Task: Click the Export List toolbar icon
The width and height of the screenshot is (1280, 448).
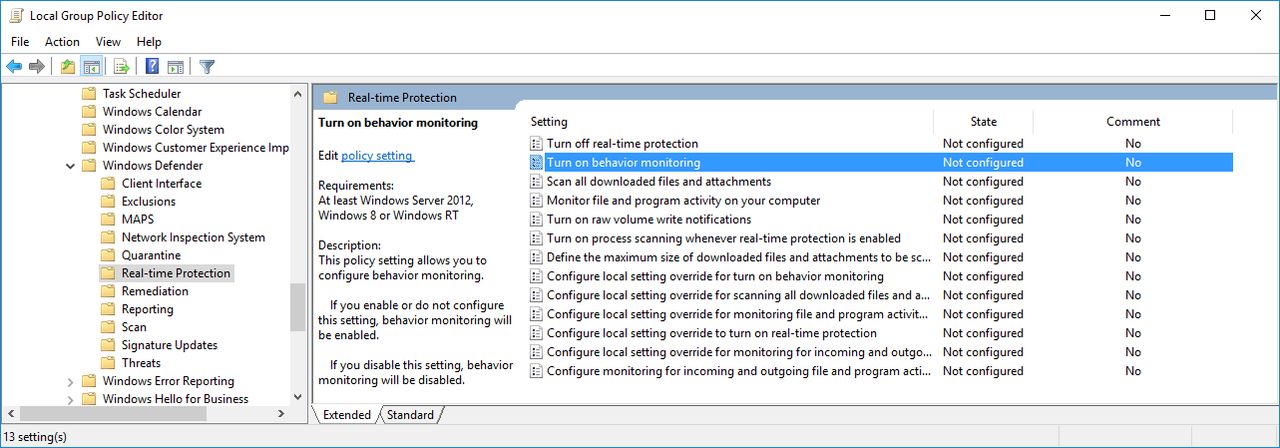Action: [121, 67]
